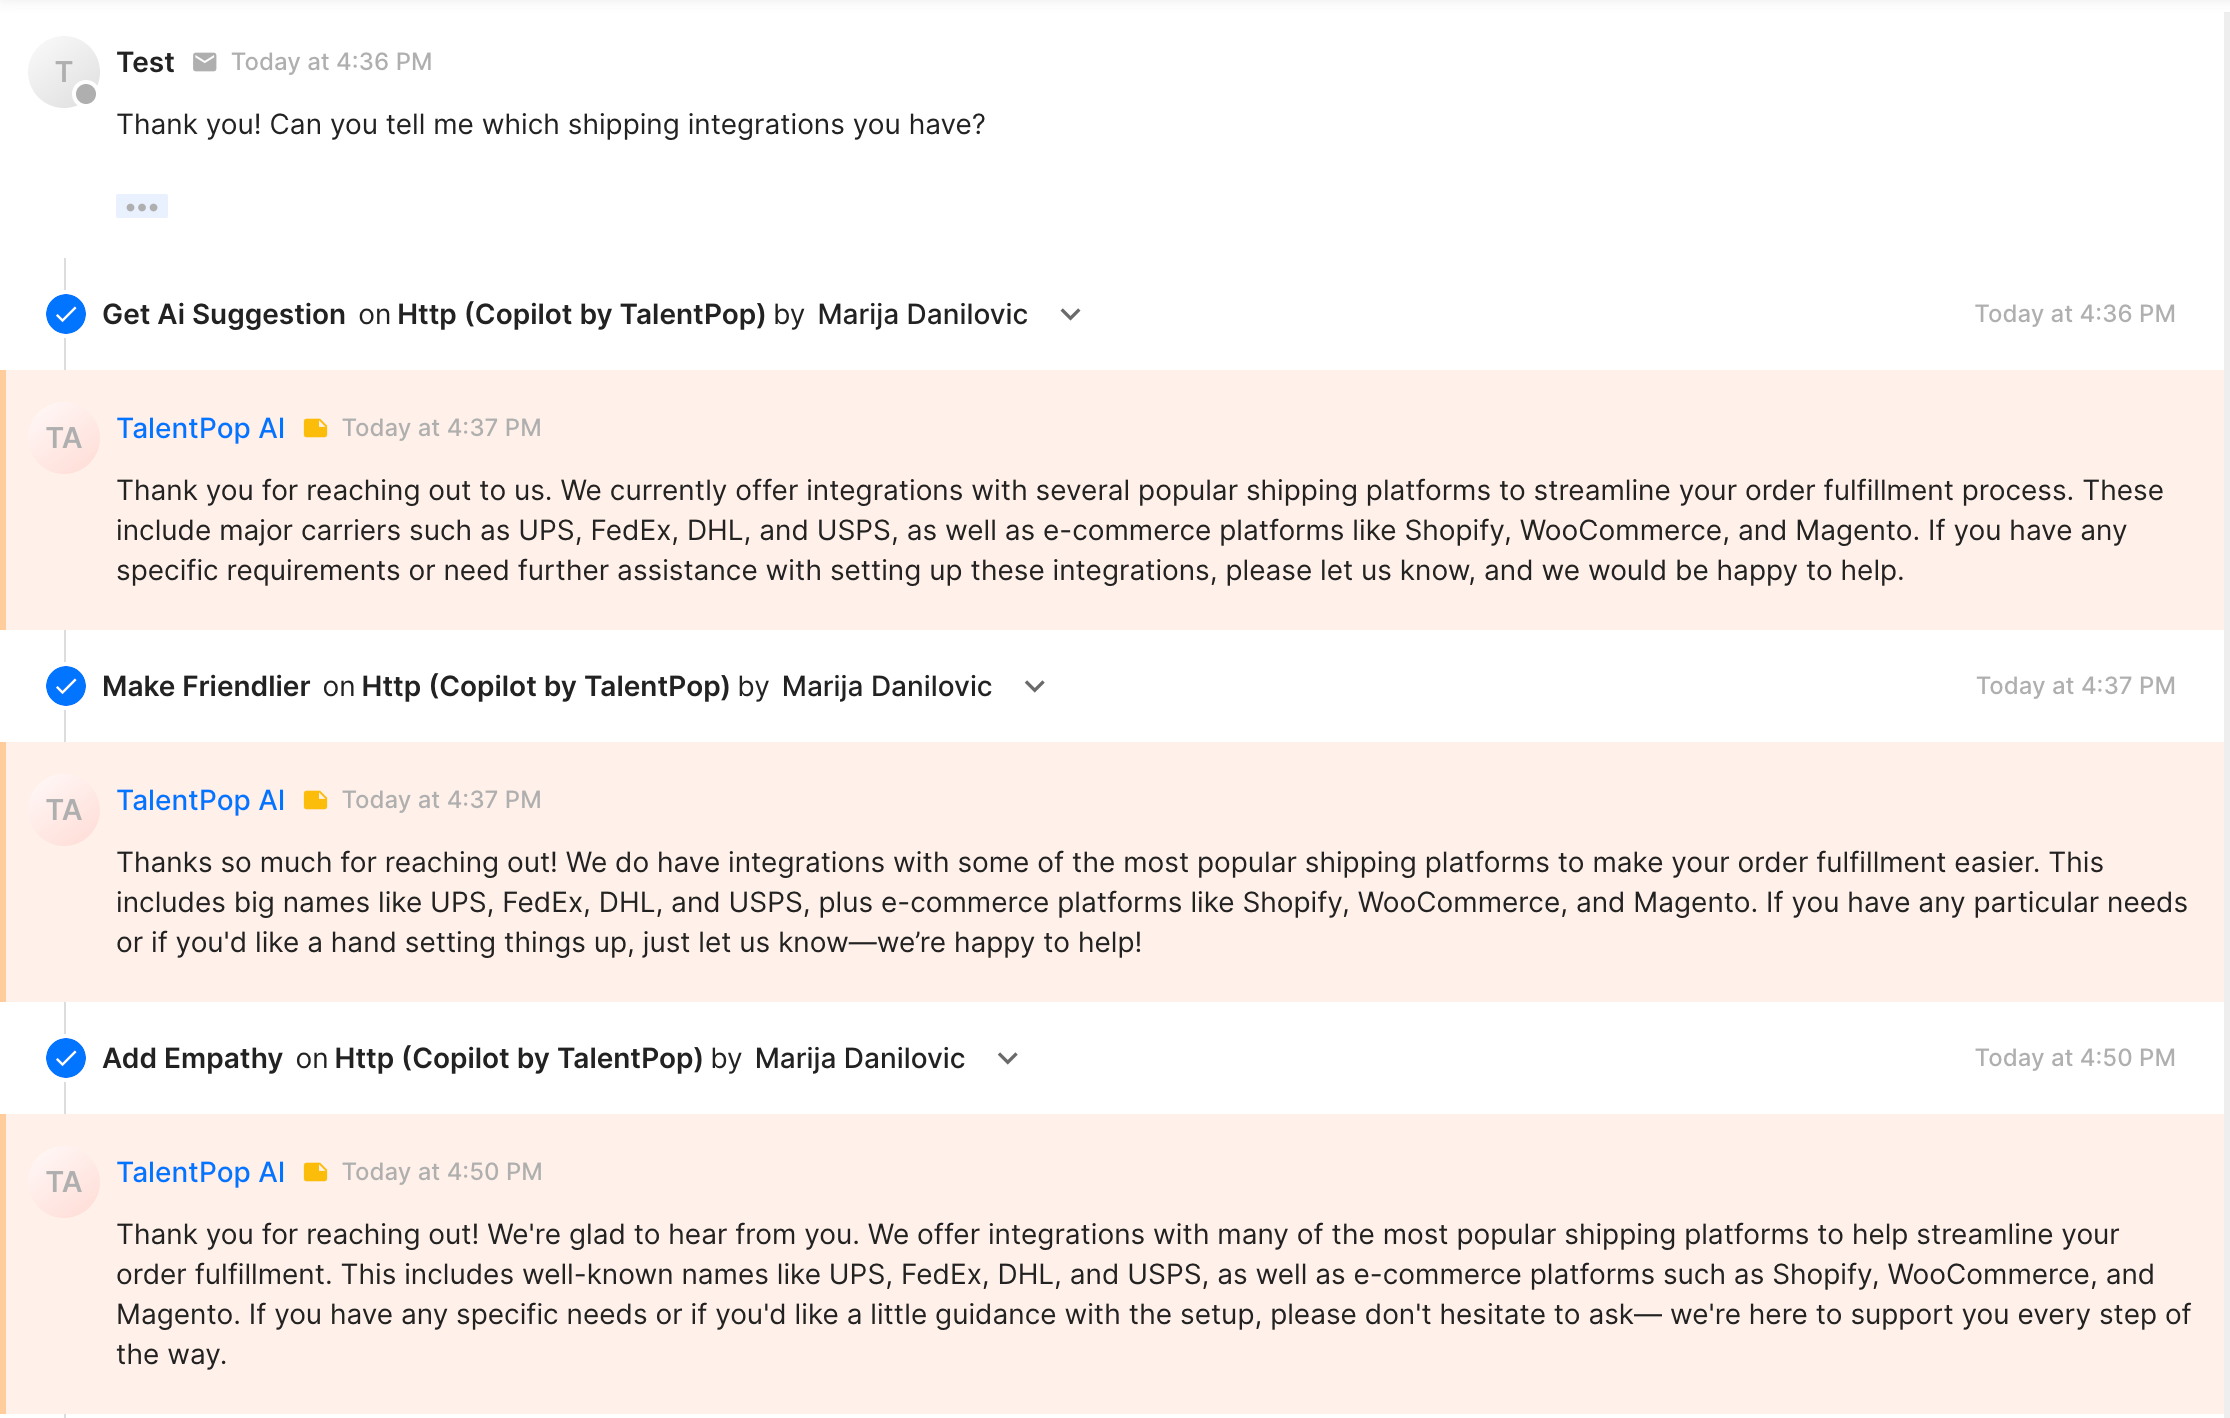Click the Add Empathy event title

point(193,1058)
